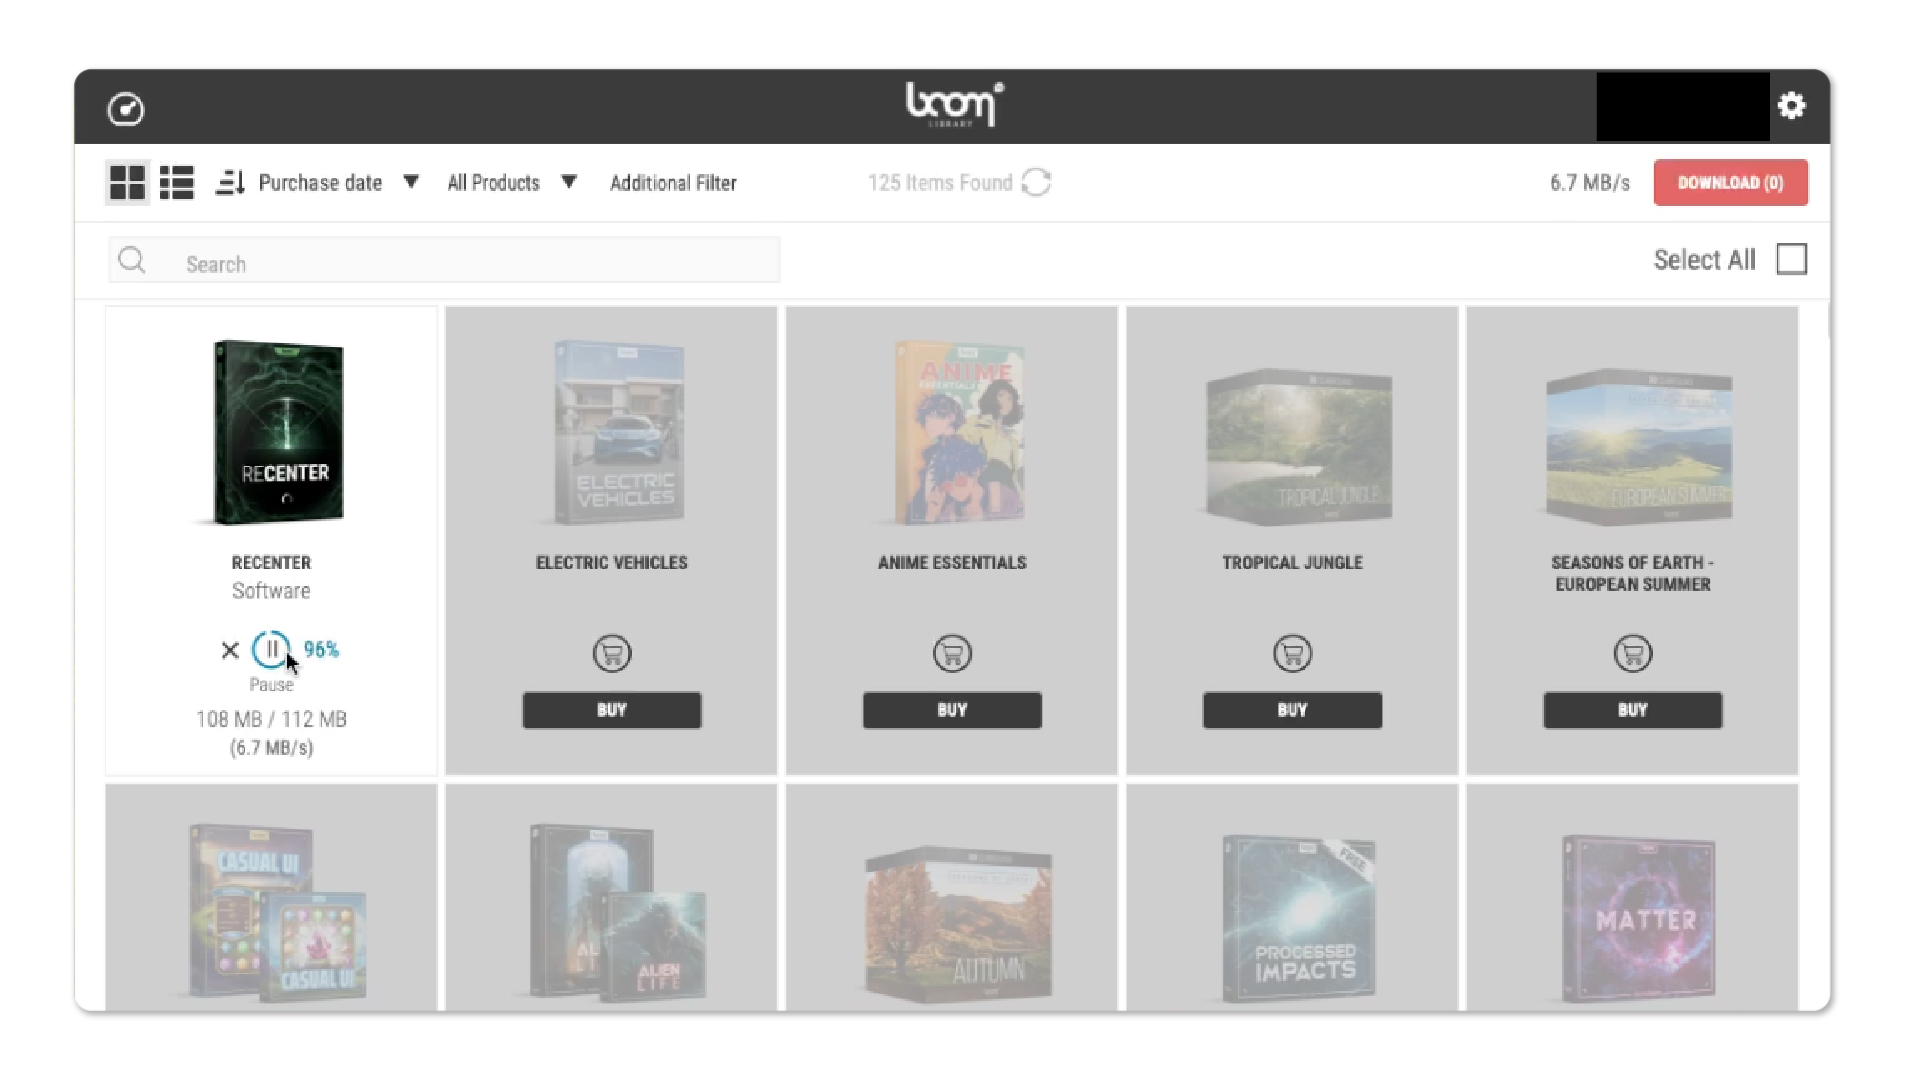1920x1080 pixels.
Task: Open settings gear icon
Action: click(1791, 106)
